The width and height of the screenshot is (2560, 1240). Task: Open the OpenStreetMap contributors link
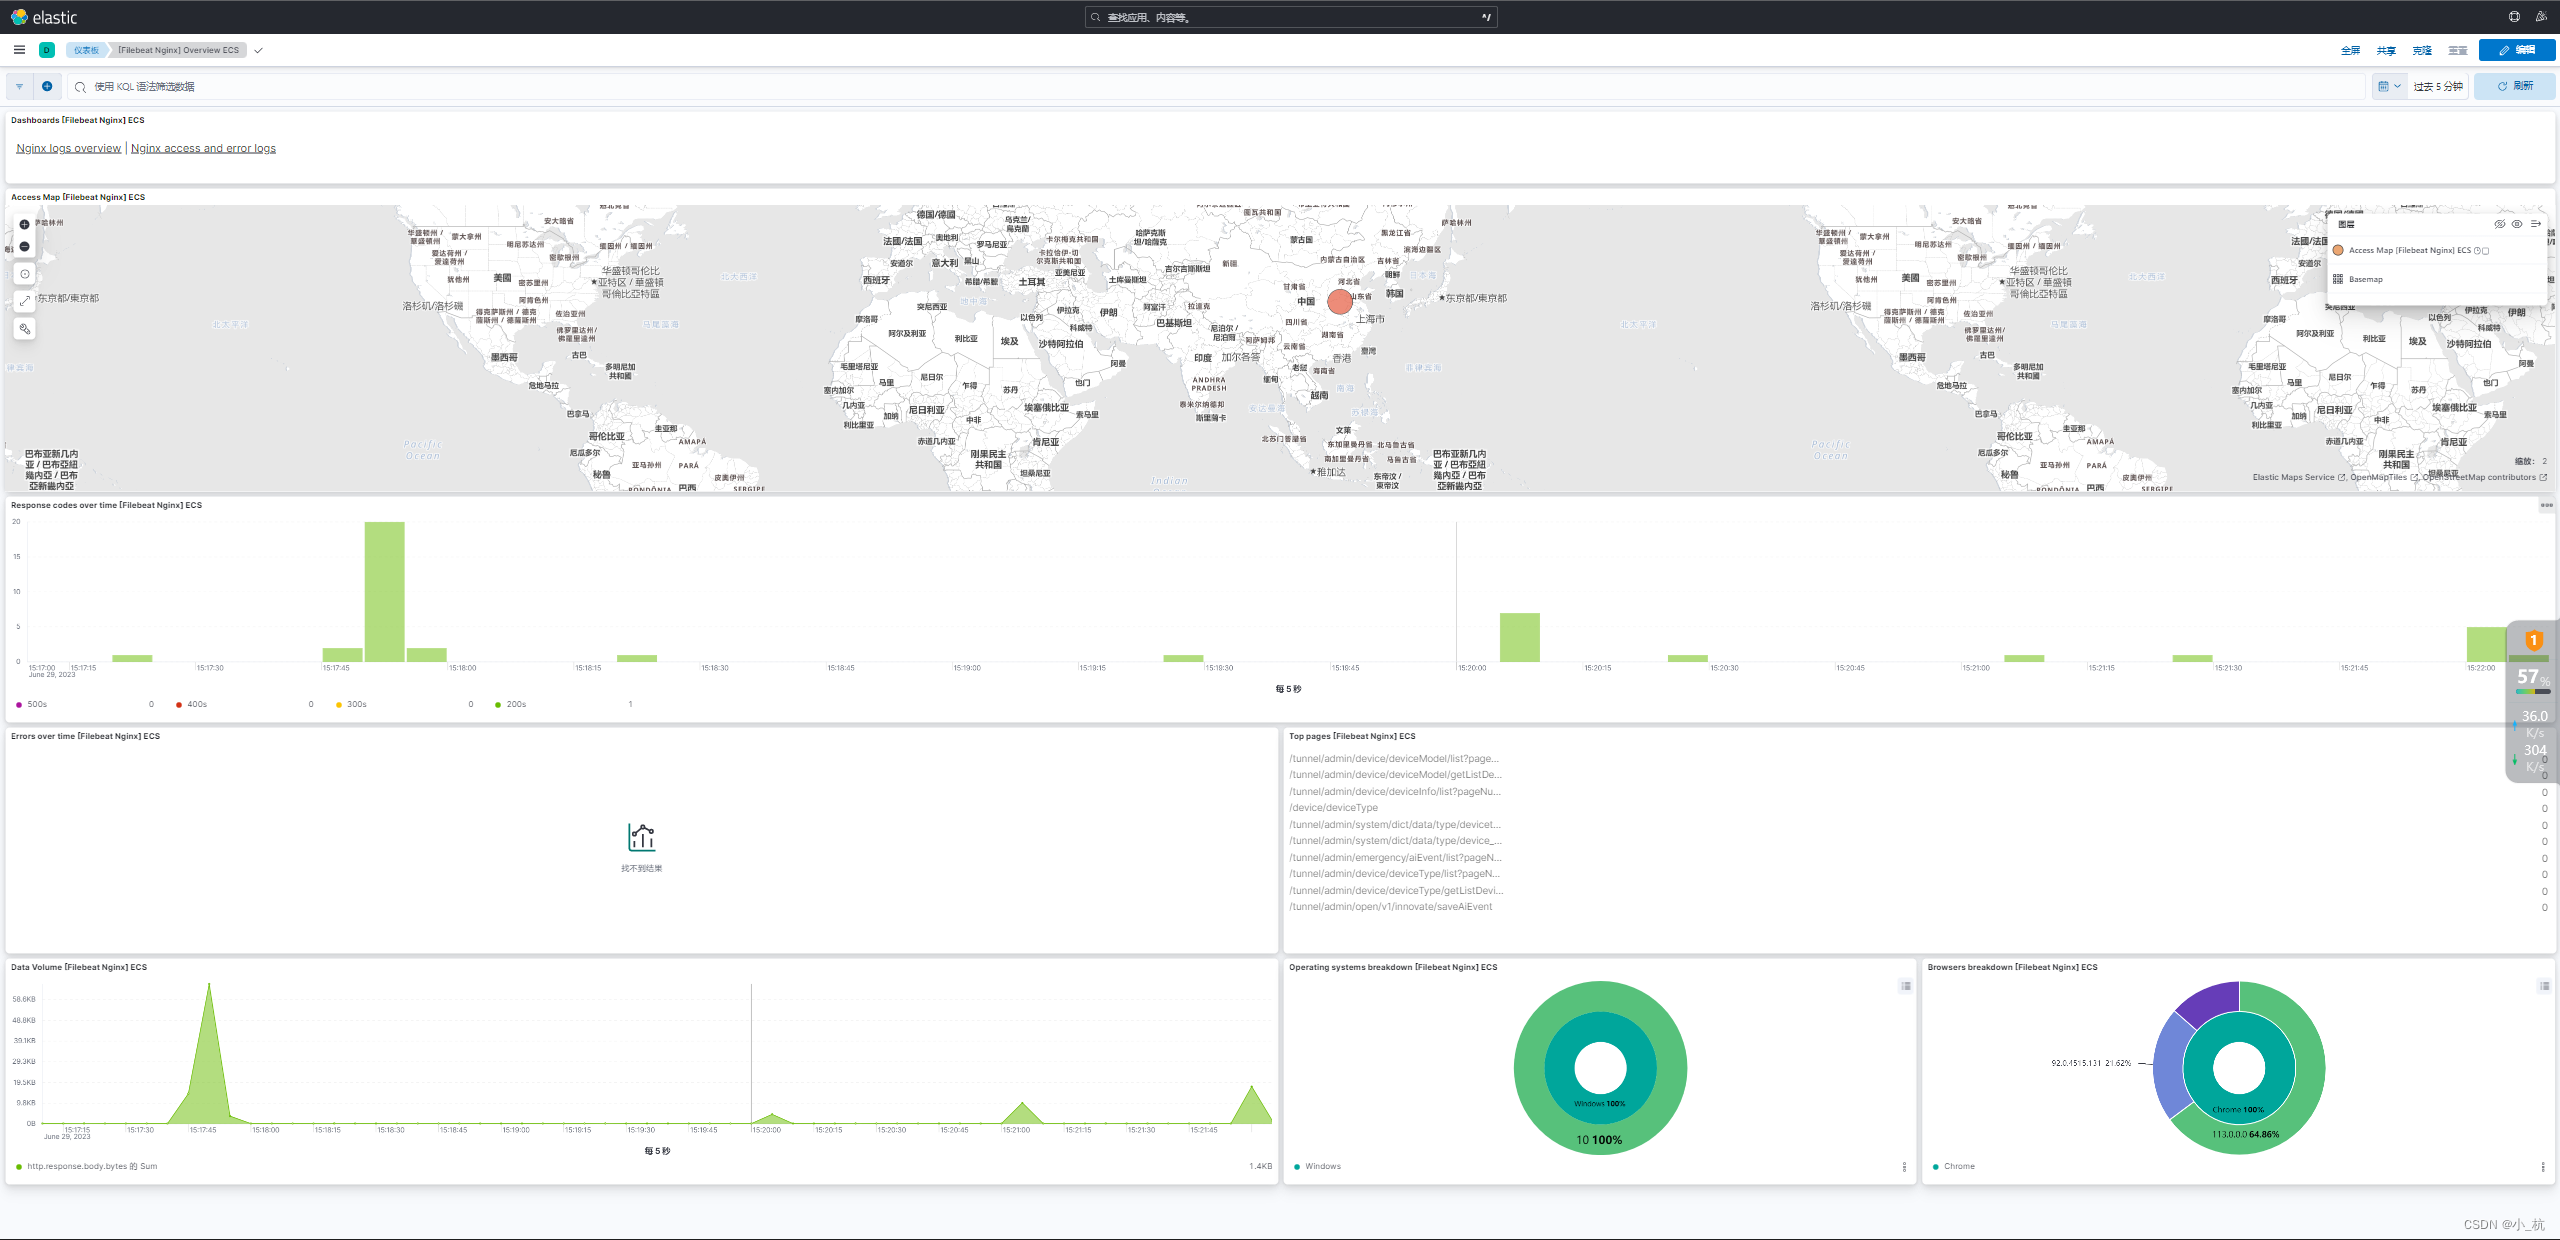point(2484,478)
